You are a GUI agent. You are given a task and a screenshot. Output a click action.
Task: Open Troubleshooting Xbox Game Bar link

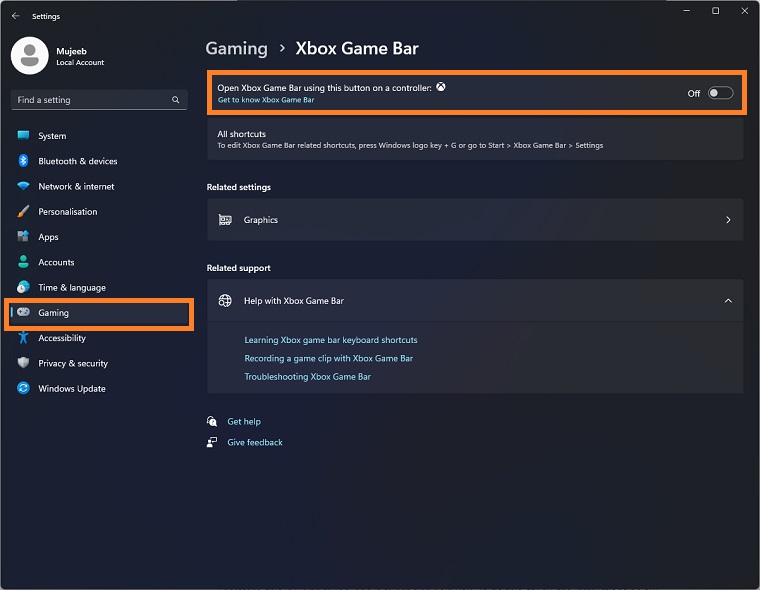tap(307, 377)
